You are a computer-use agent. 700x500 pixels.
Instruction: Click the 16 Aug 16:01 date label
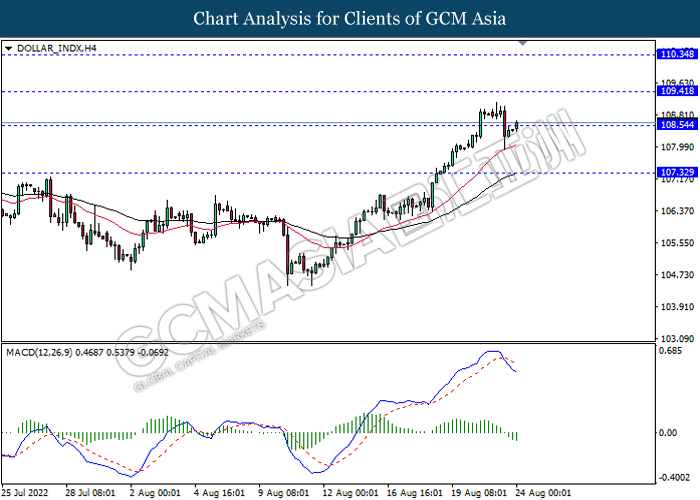[414, 493]
